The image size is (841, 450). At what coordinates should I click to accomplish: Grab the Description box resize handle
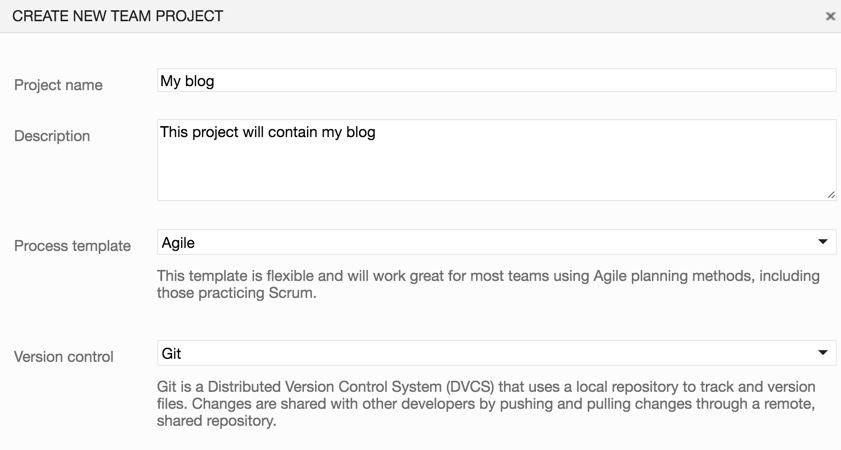(831, 195)
